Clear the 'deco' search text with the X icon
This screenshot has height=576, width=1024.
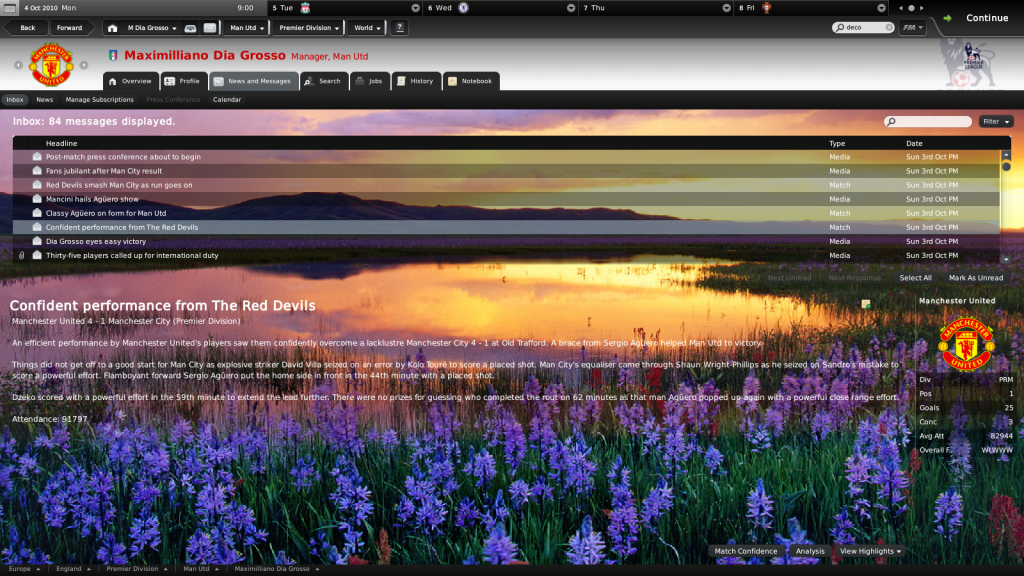click(889, 27)
